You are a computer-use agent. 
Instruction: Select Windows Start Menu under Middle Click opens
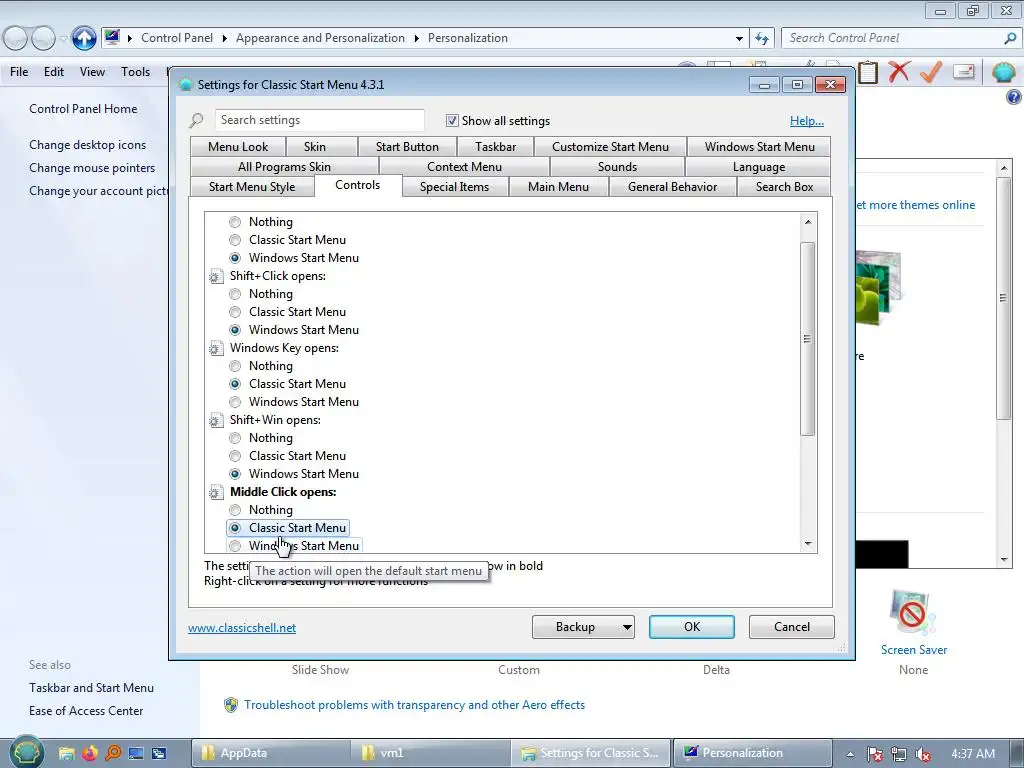[235, 546]
